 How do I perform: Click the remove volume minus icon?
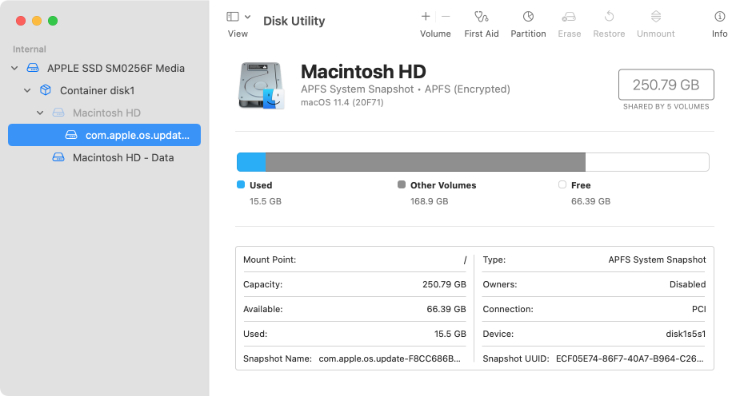[x=446, y=17]
